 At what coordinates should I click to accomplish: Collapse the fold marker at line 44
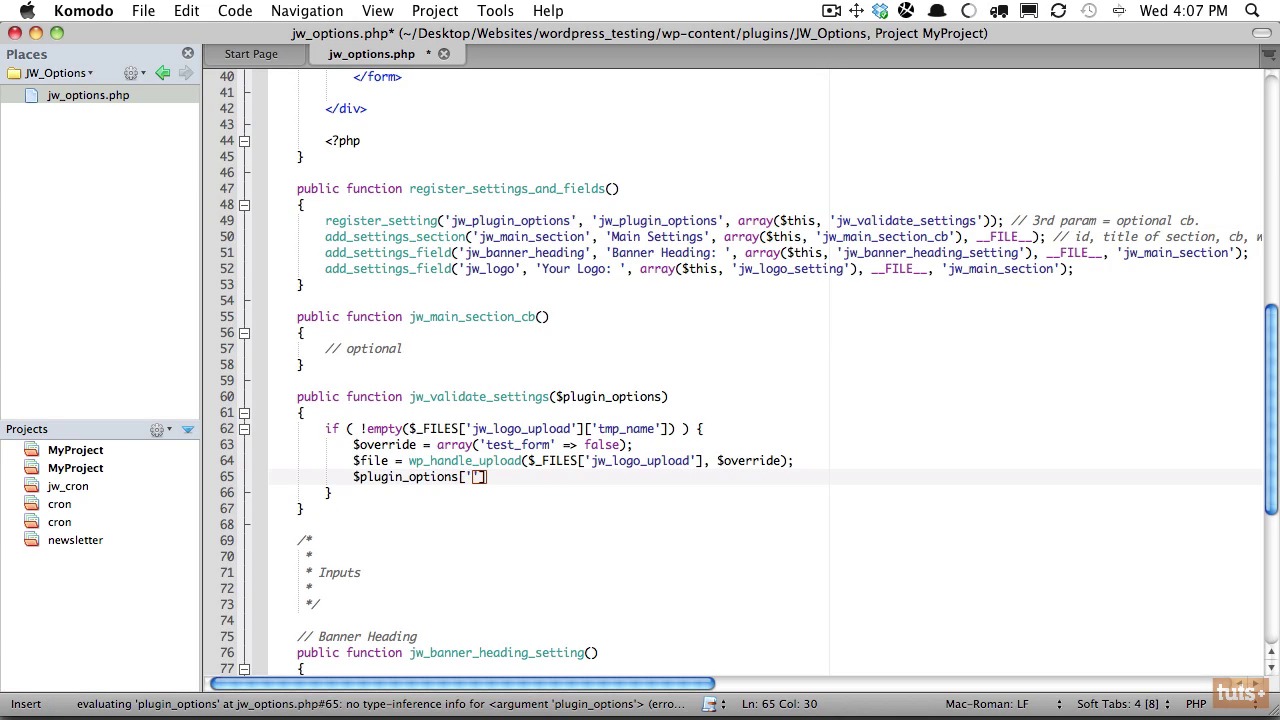tap(244, 141)
